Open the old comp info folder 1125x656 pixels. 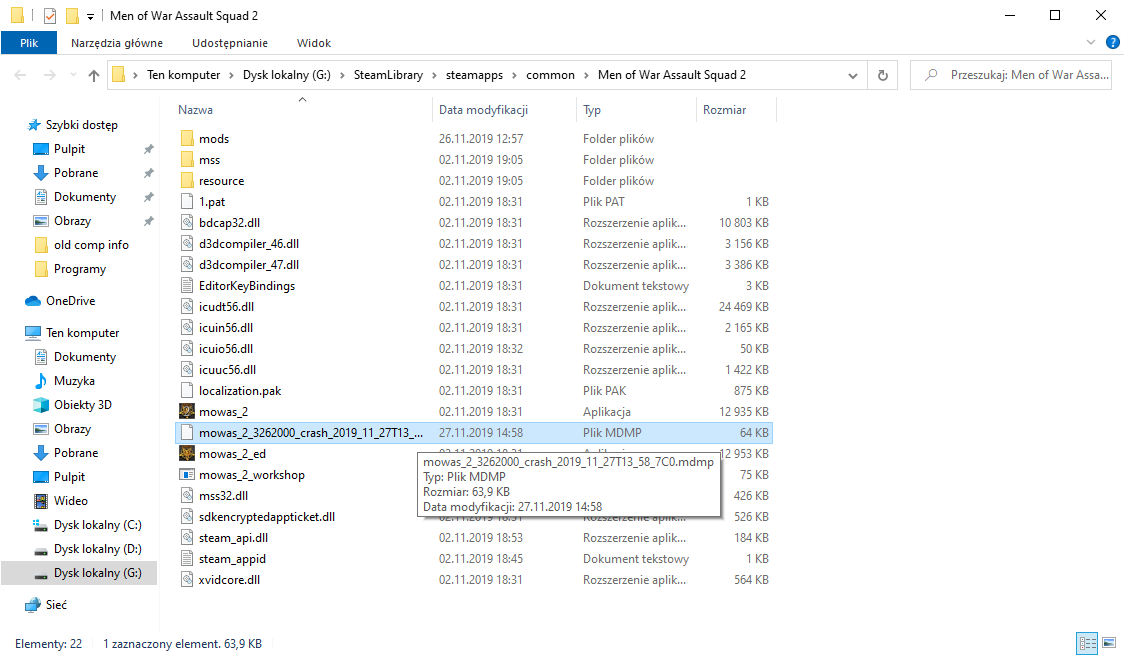(x=91, y=245)
